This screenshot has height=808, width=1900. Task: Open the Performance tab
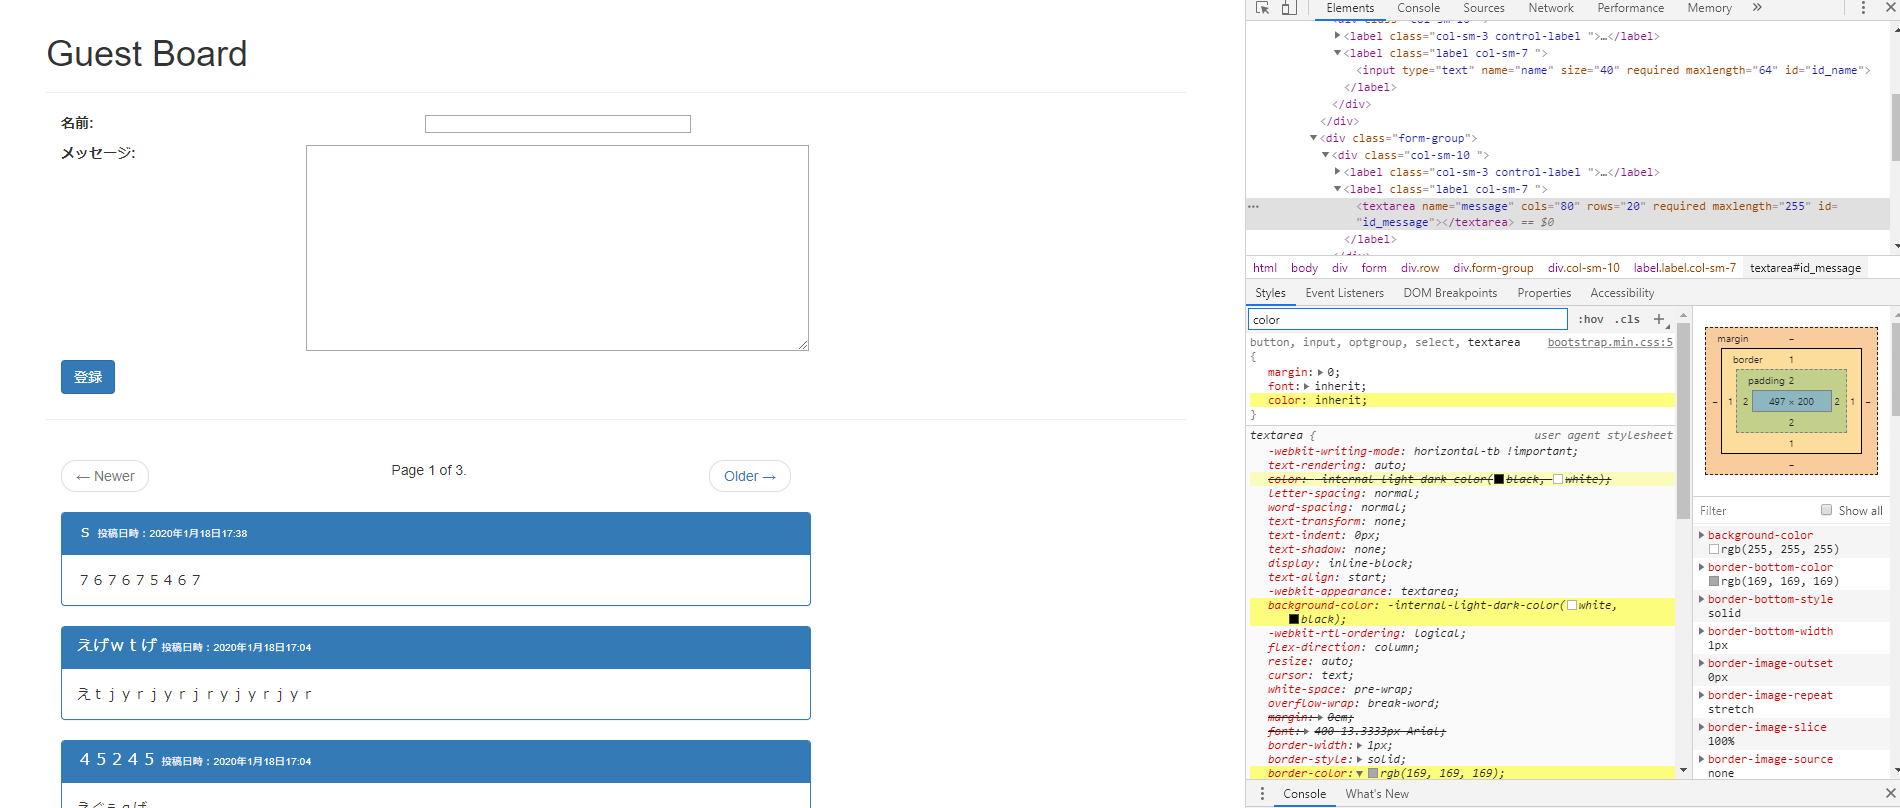(x=1631, y=8)
